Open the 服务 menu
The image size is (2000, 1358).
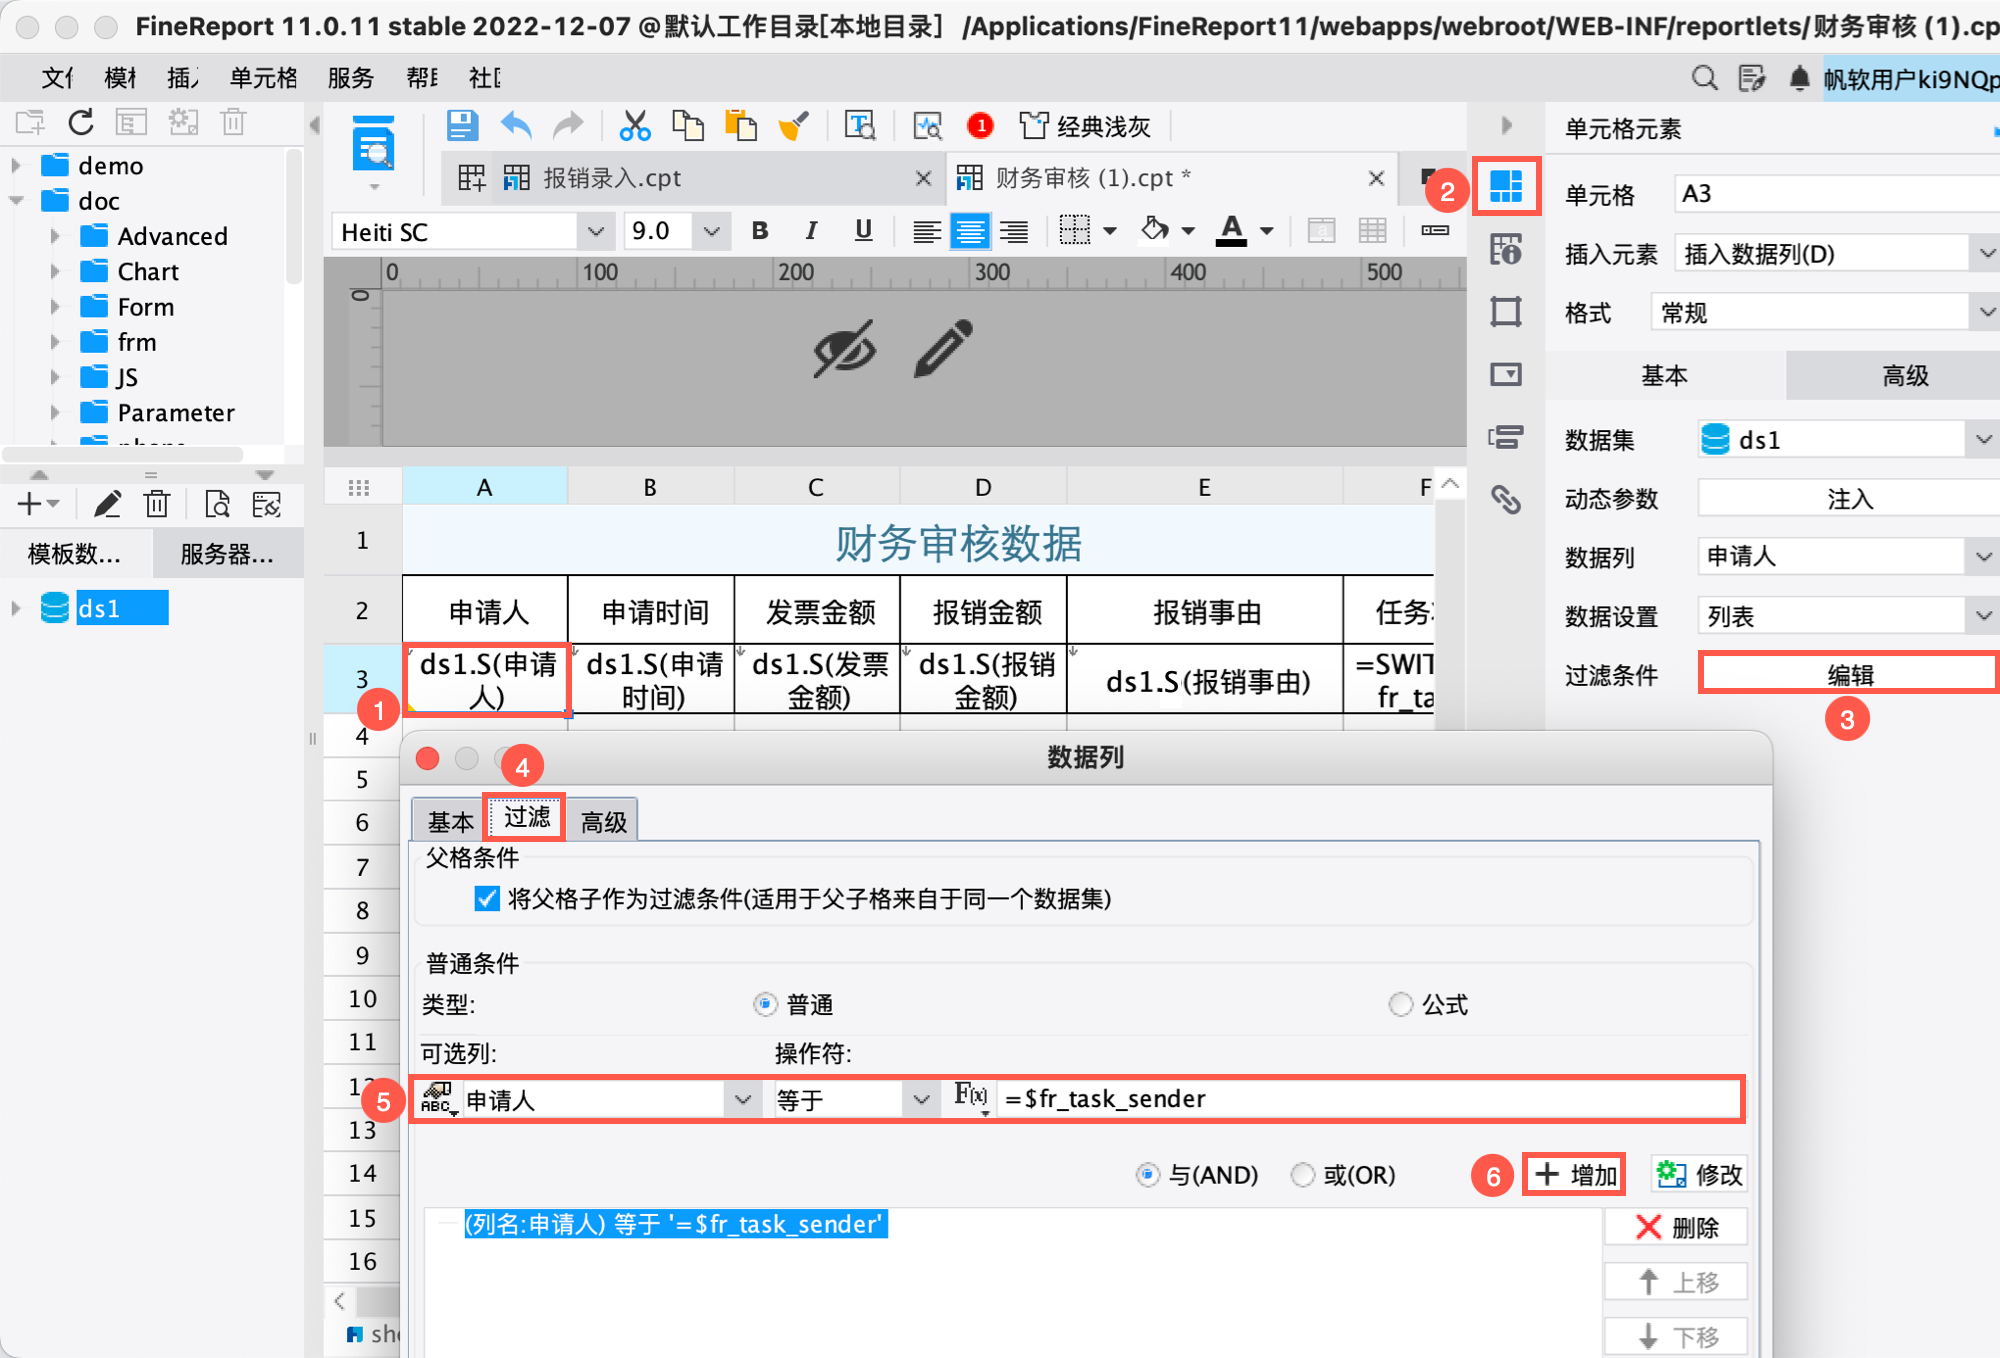click(x=350, y=78)
